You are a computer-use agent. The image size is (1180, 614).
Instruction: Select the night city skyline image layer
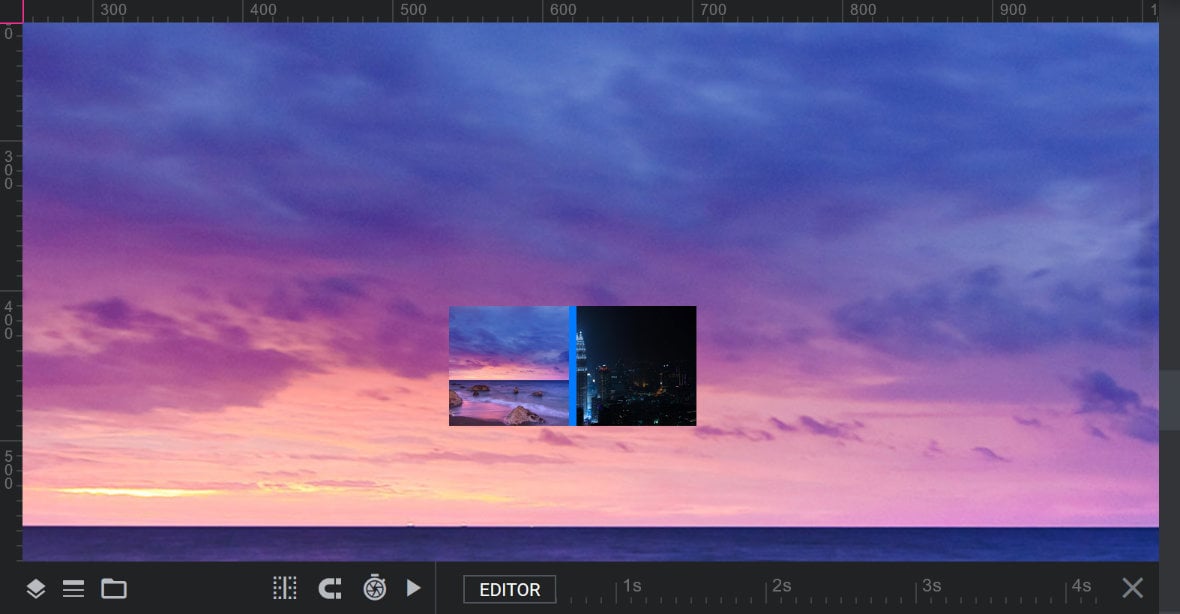pos(637,366)
